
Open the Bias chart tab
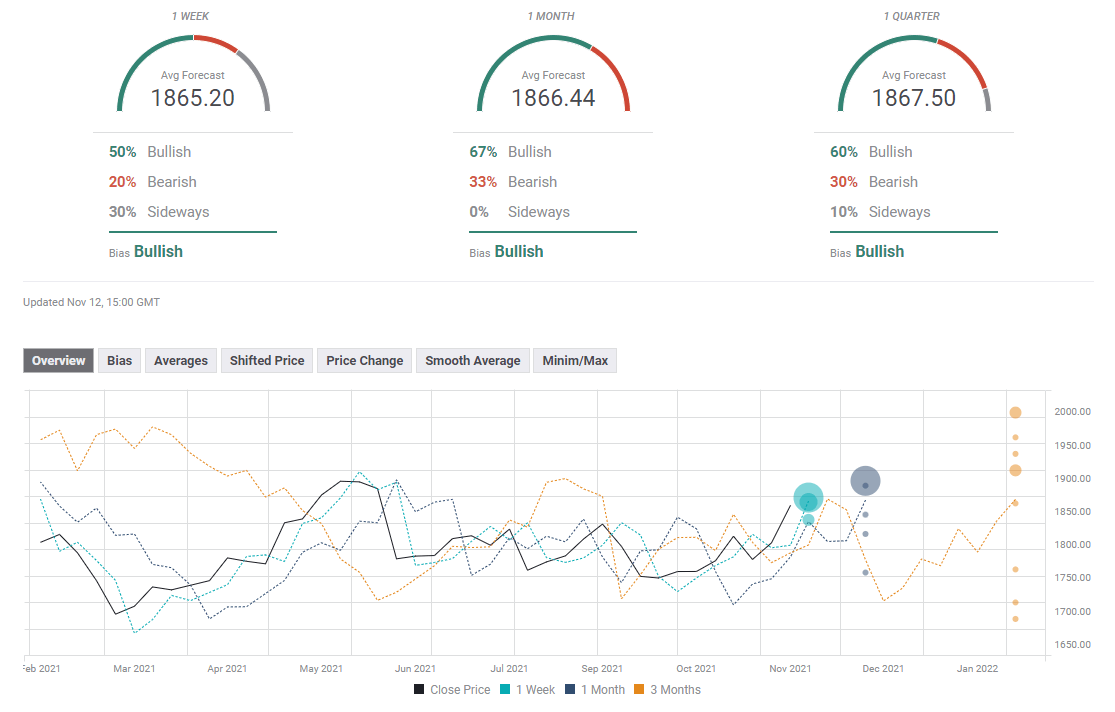click(x=120, y=361)
